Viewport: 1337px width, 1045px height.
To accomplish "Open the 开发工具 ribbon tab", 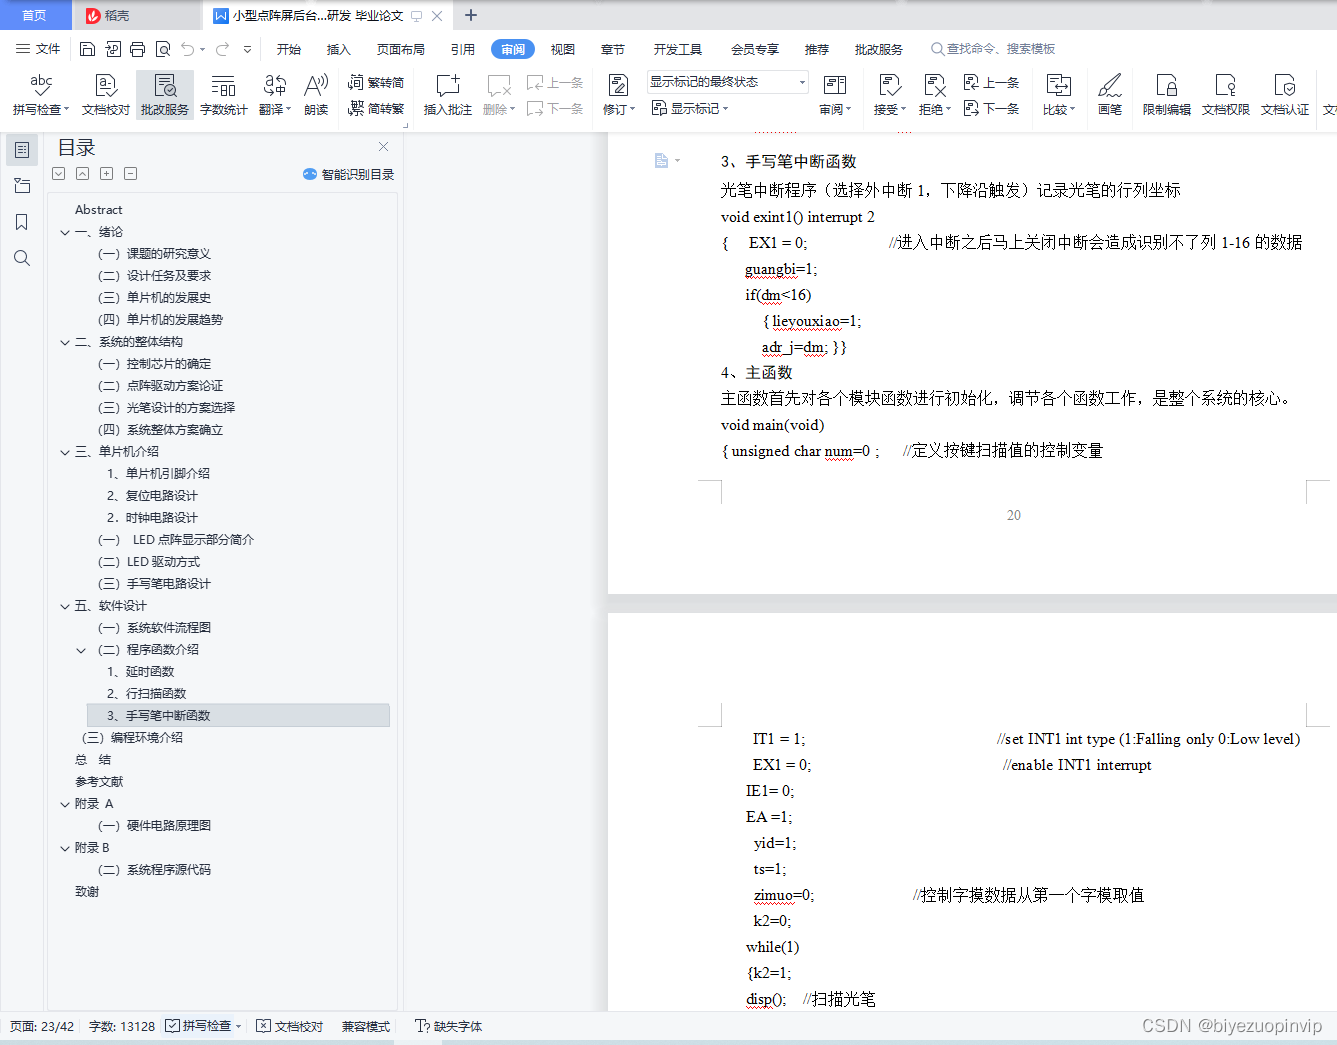I will [678, 49].
